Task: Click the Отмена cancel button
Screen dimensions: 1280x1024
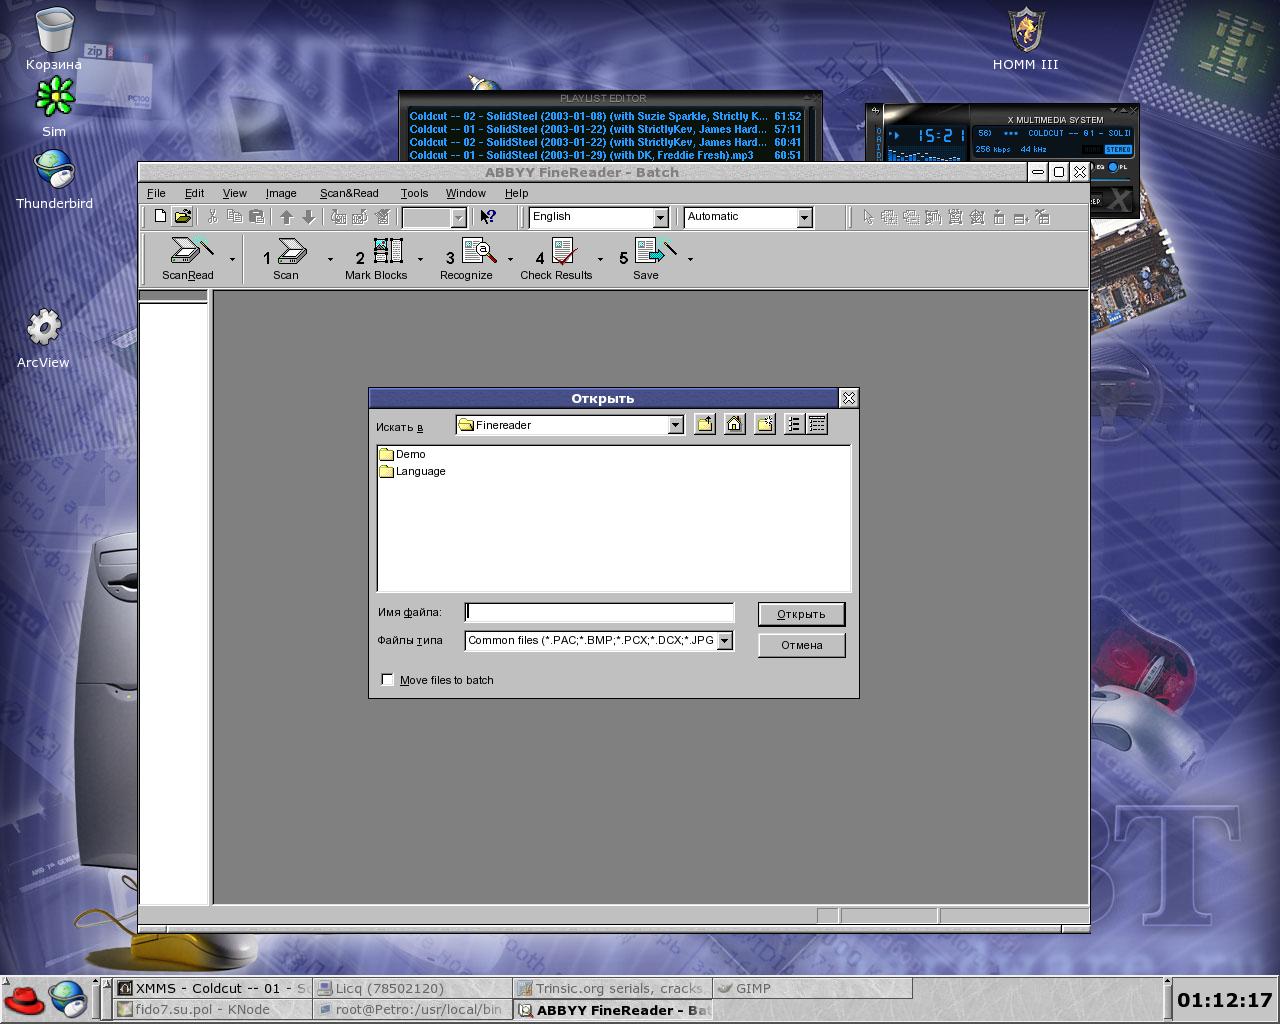Action: [x=801, y=645]
